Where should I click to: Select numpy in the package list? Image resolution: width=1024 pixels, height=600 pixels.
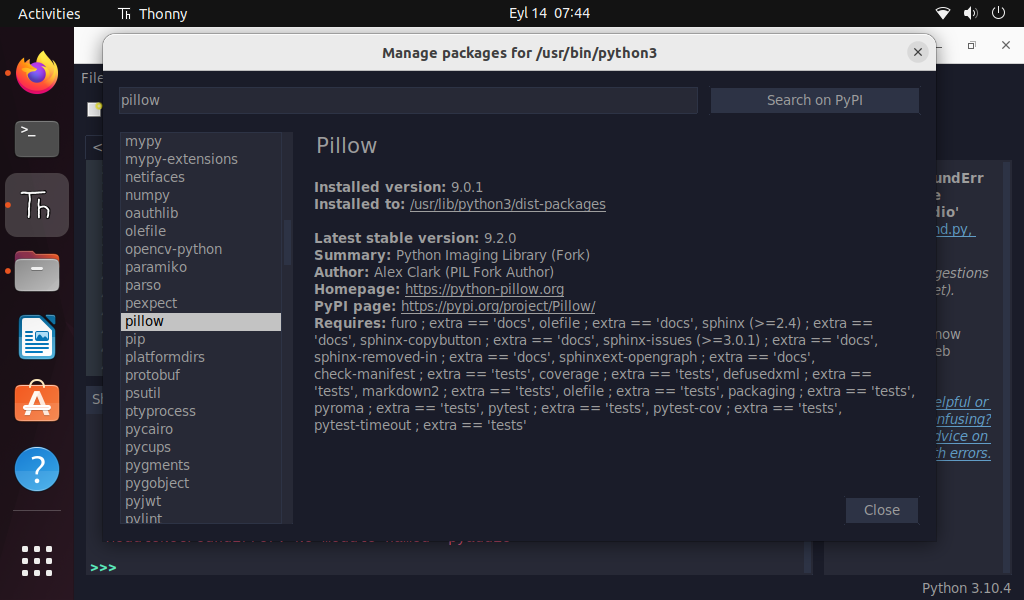tap(147, 195)
